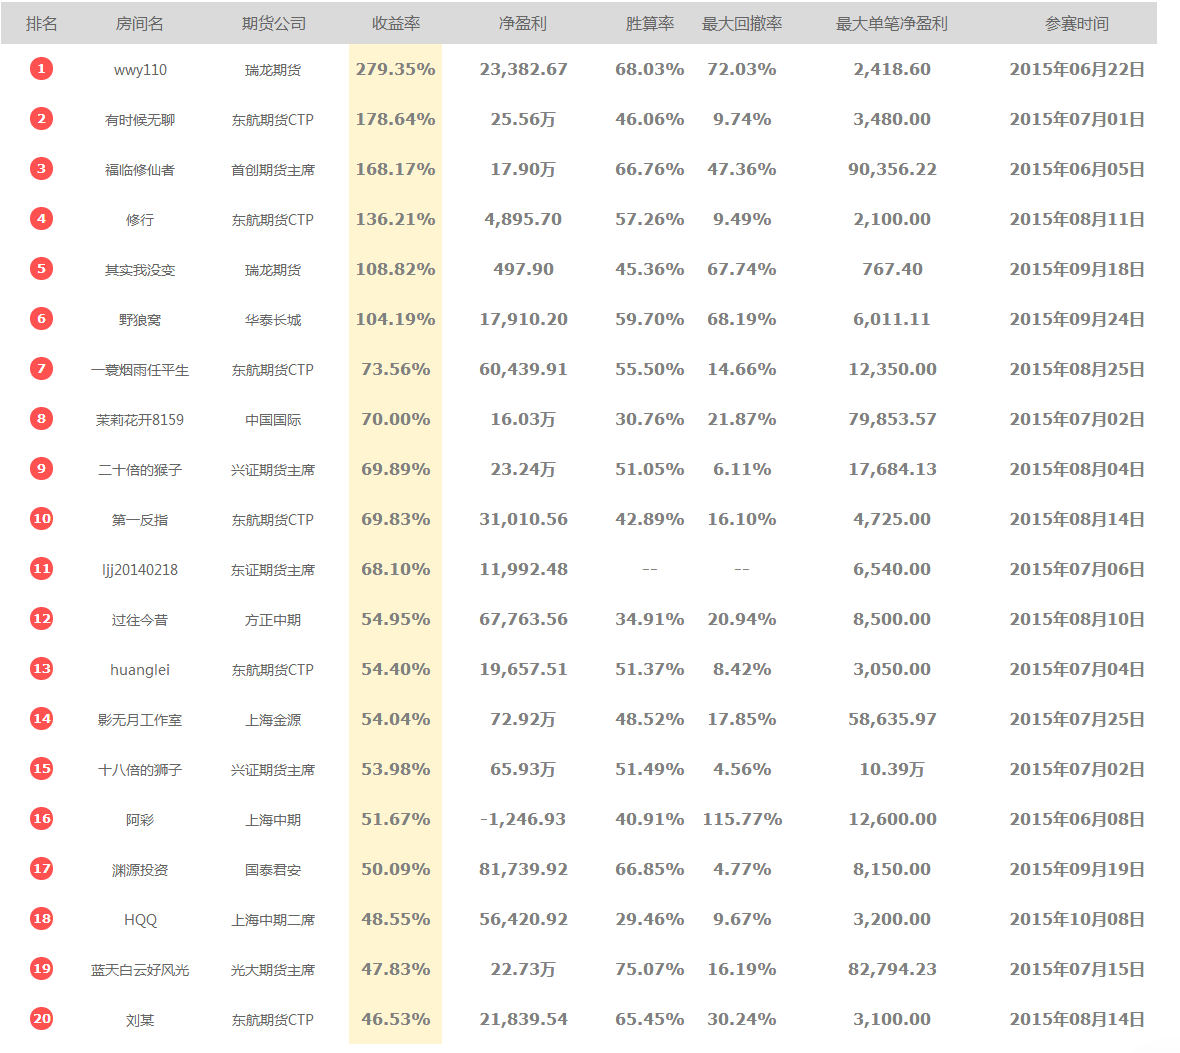
Task: Click the rank 1 red badge
Action: [x=41, y=69]
